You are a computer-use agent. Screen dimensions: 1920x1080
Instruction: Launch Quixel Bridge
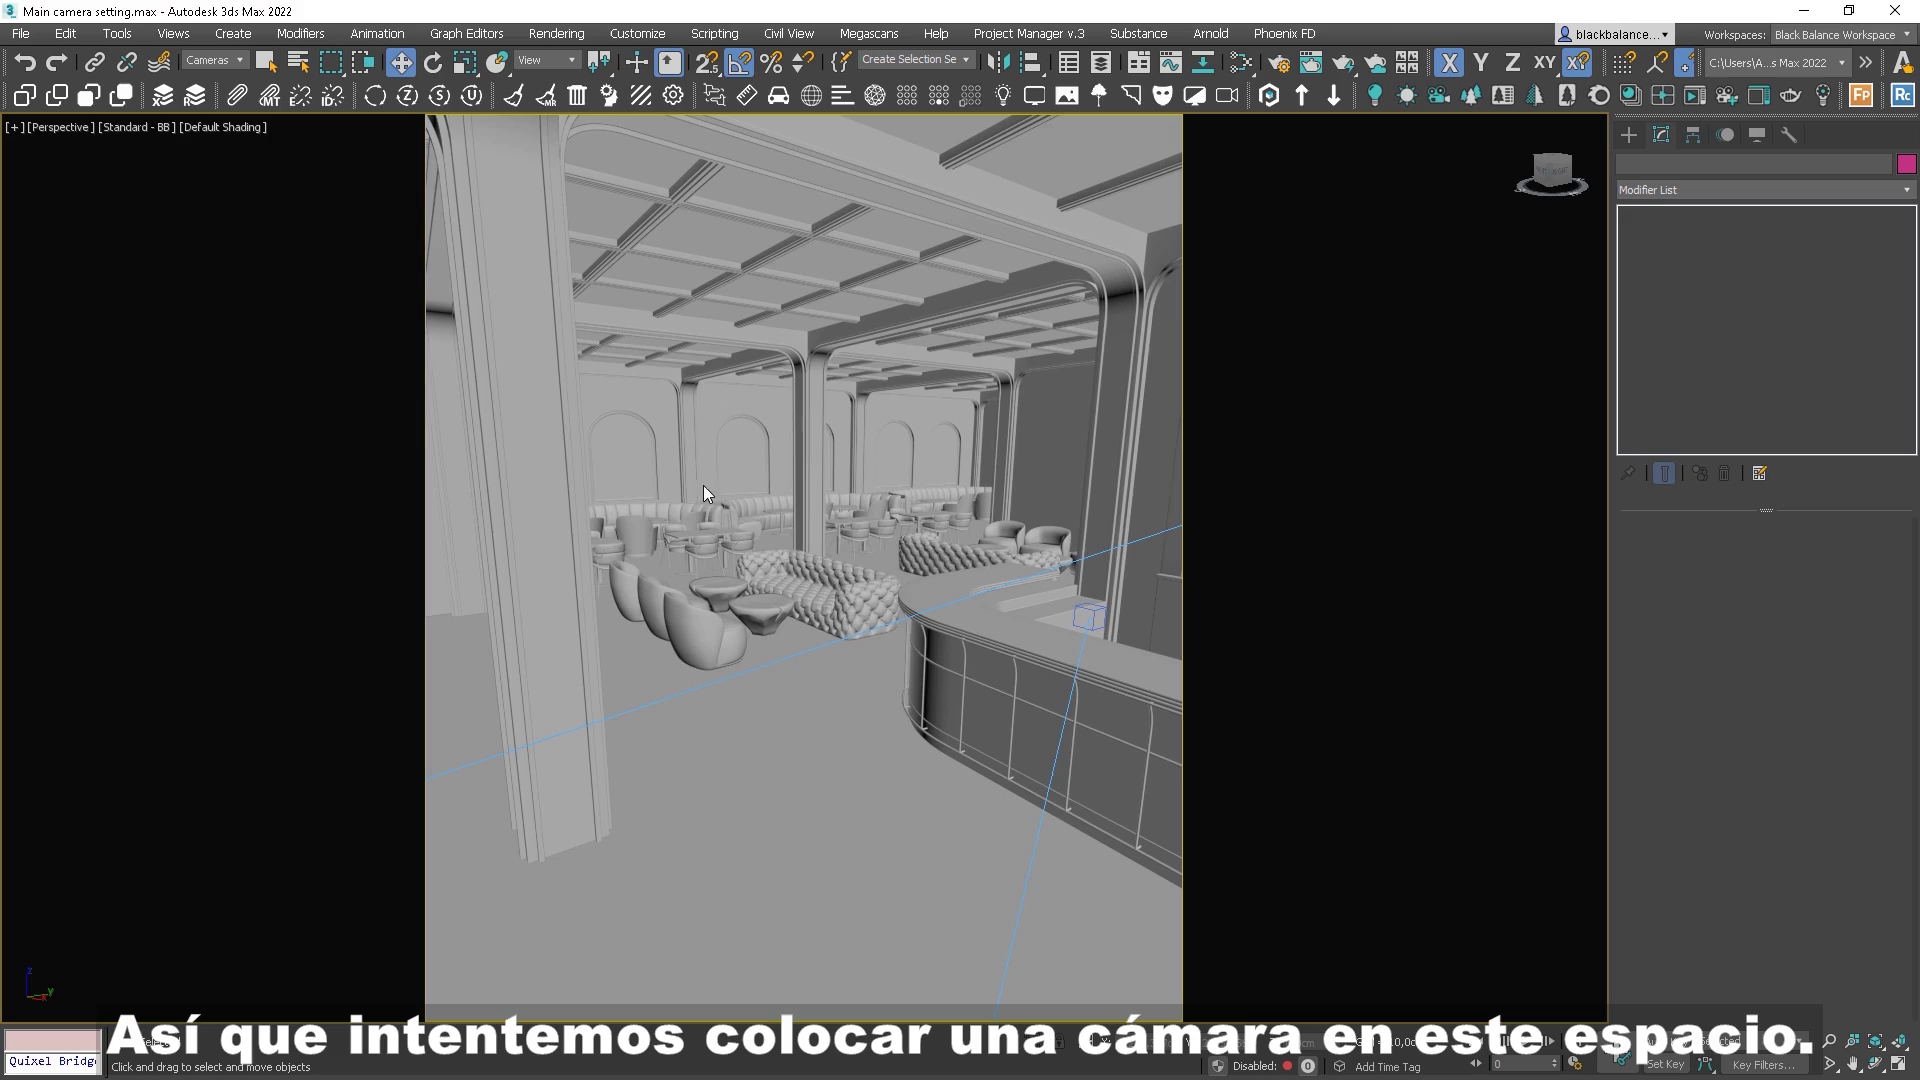pyautogui.click(x=51, y=1061)
